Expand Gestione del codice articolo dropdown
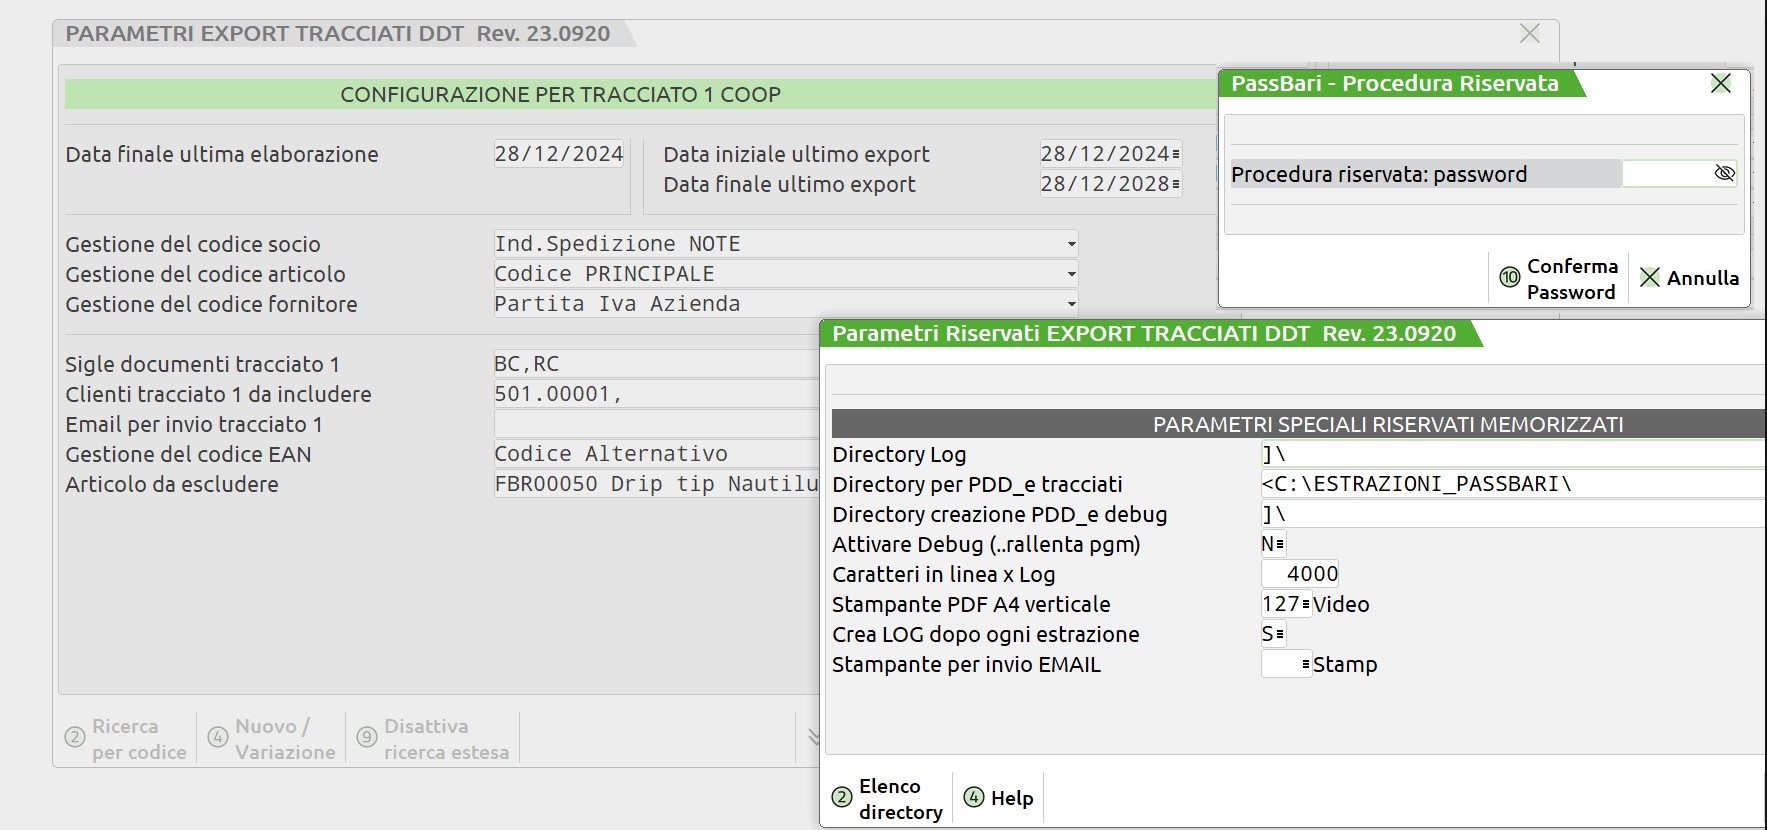 point(1071,274)
